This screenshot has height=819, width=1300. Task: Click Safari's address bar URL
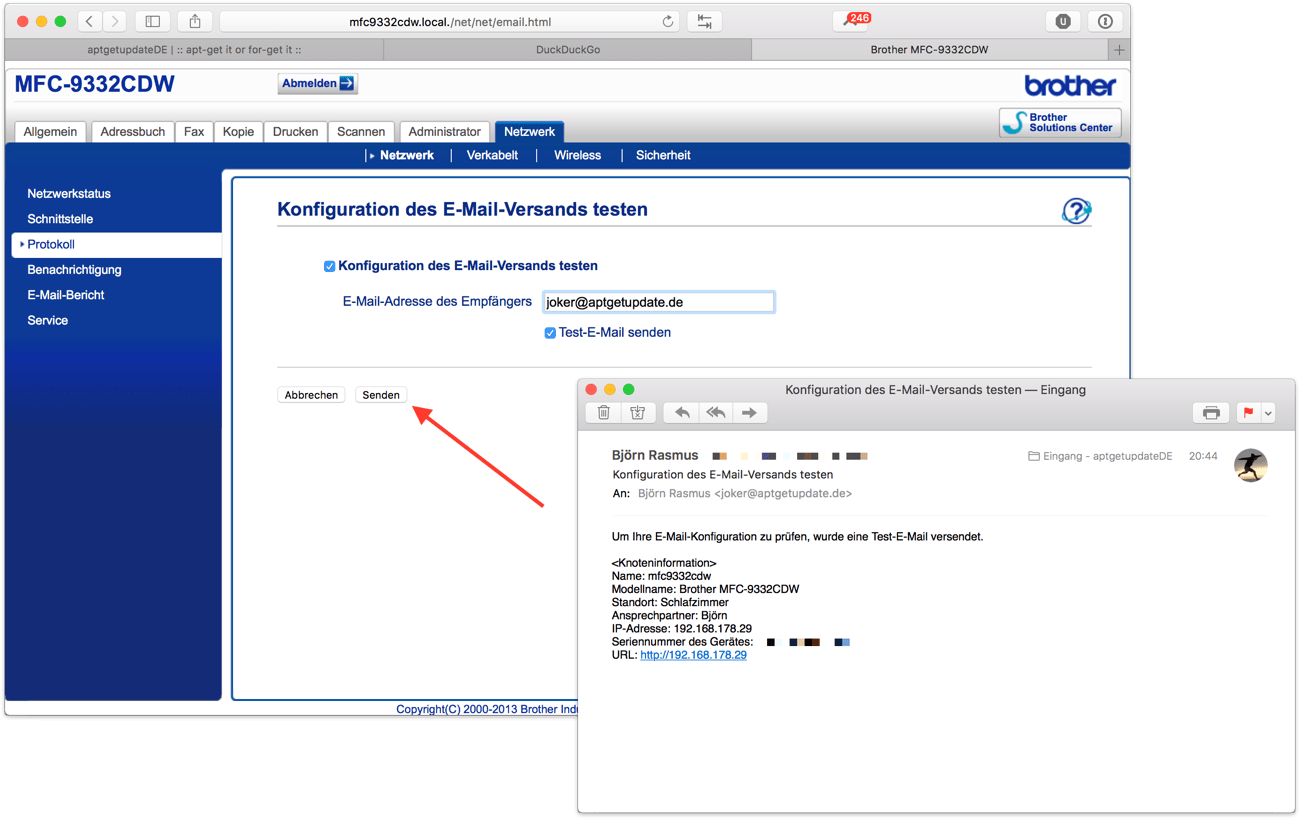[x=450, y=21]
